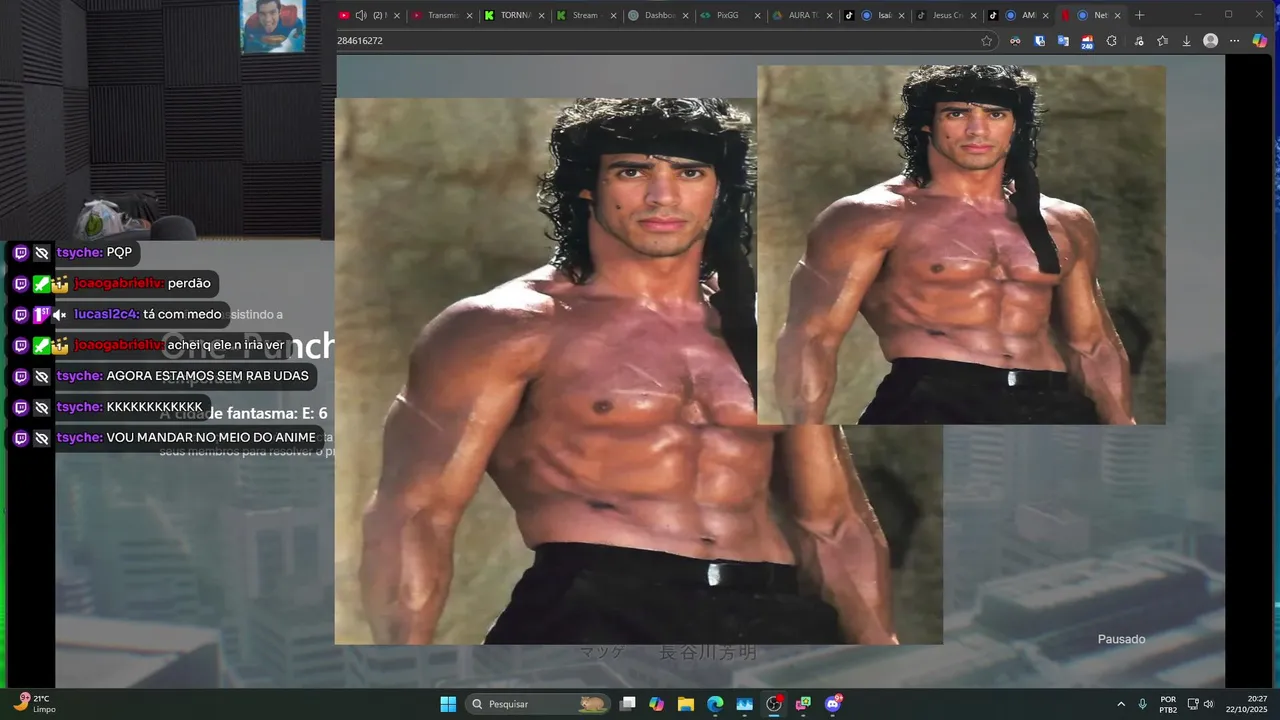Click the Twitch icon beside 'PQP' message
The image size is (1280, 720).
pyautogui.click(x=20, y=253)
